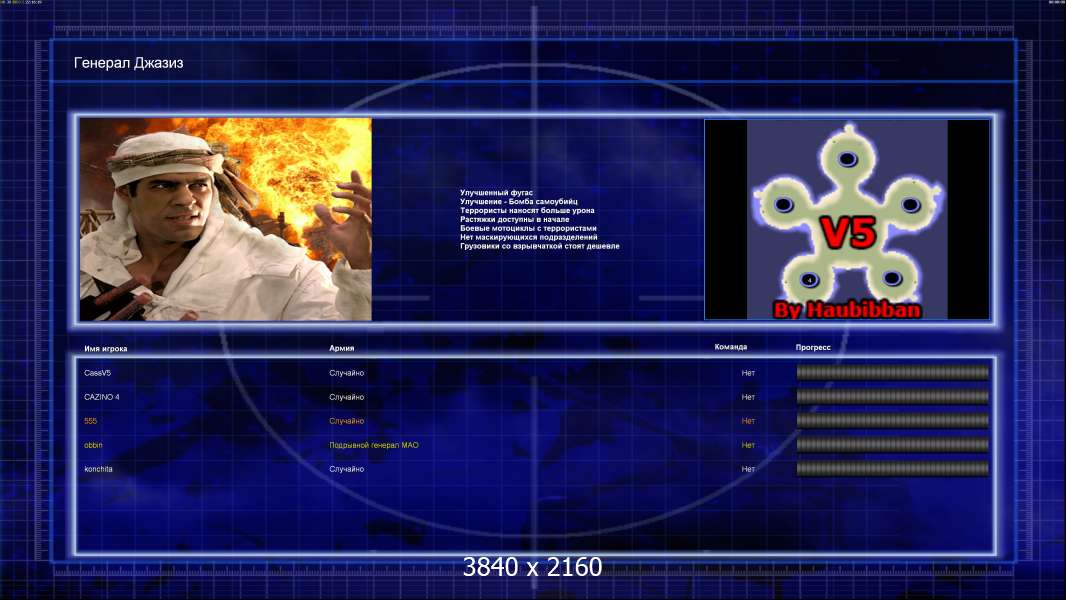The width and height of the screenshot is (1066, 600).
Task: Select start position 4 on map preview
Action: pyautogui.click(x=809, y=279)
